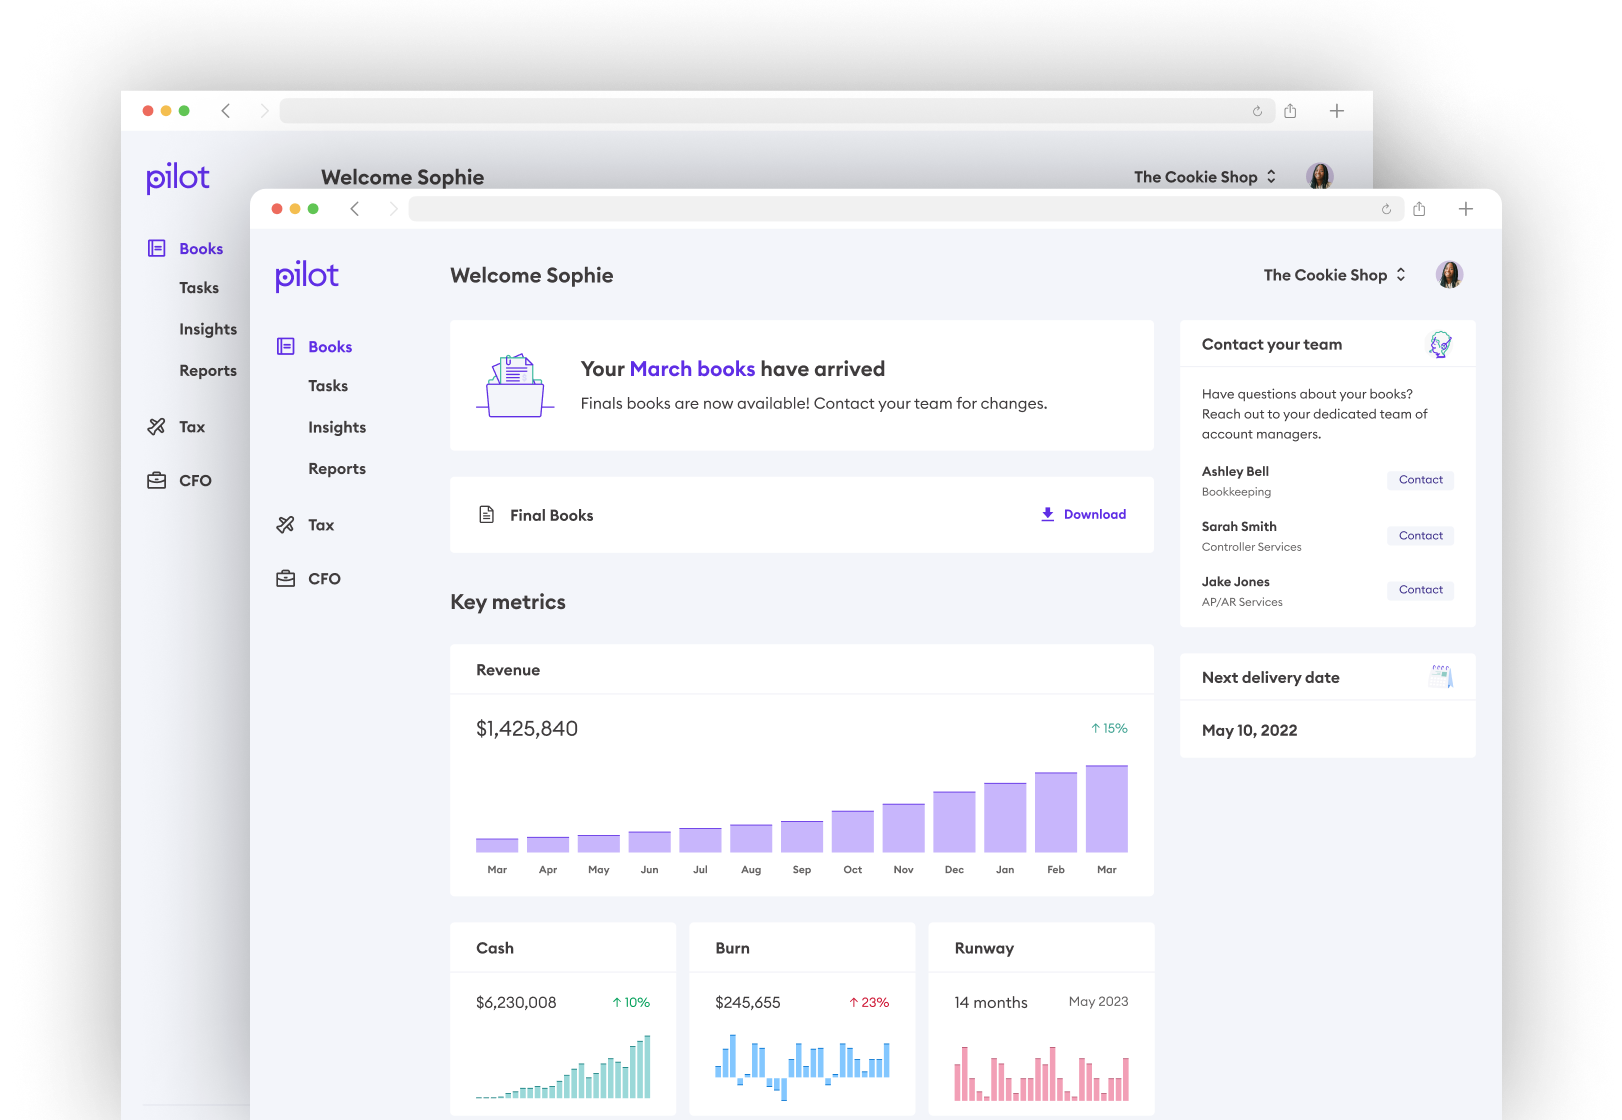Click the share icon in front window toolbar
The height and width of the screenshot is (1120, 1622).
point(1419,209)
